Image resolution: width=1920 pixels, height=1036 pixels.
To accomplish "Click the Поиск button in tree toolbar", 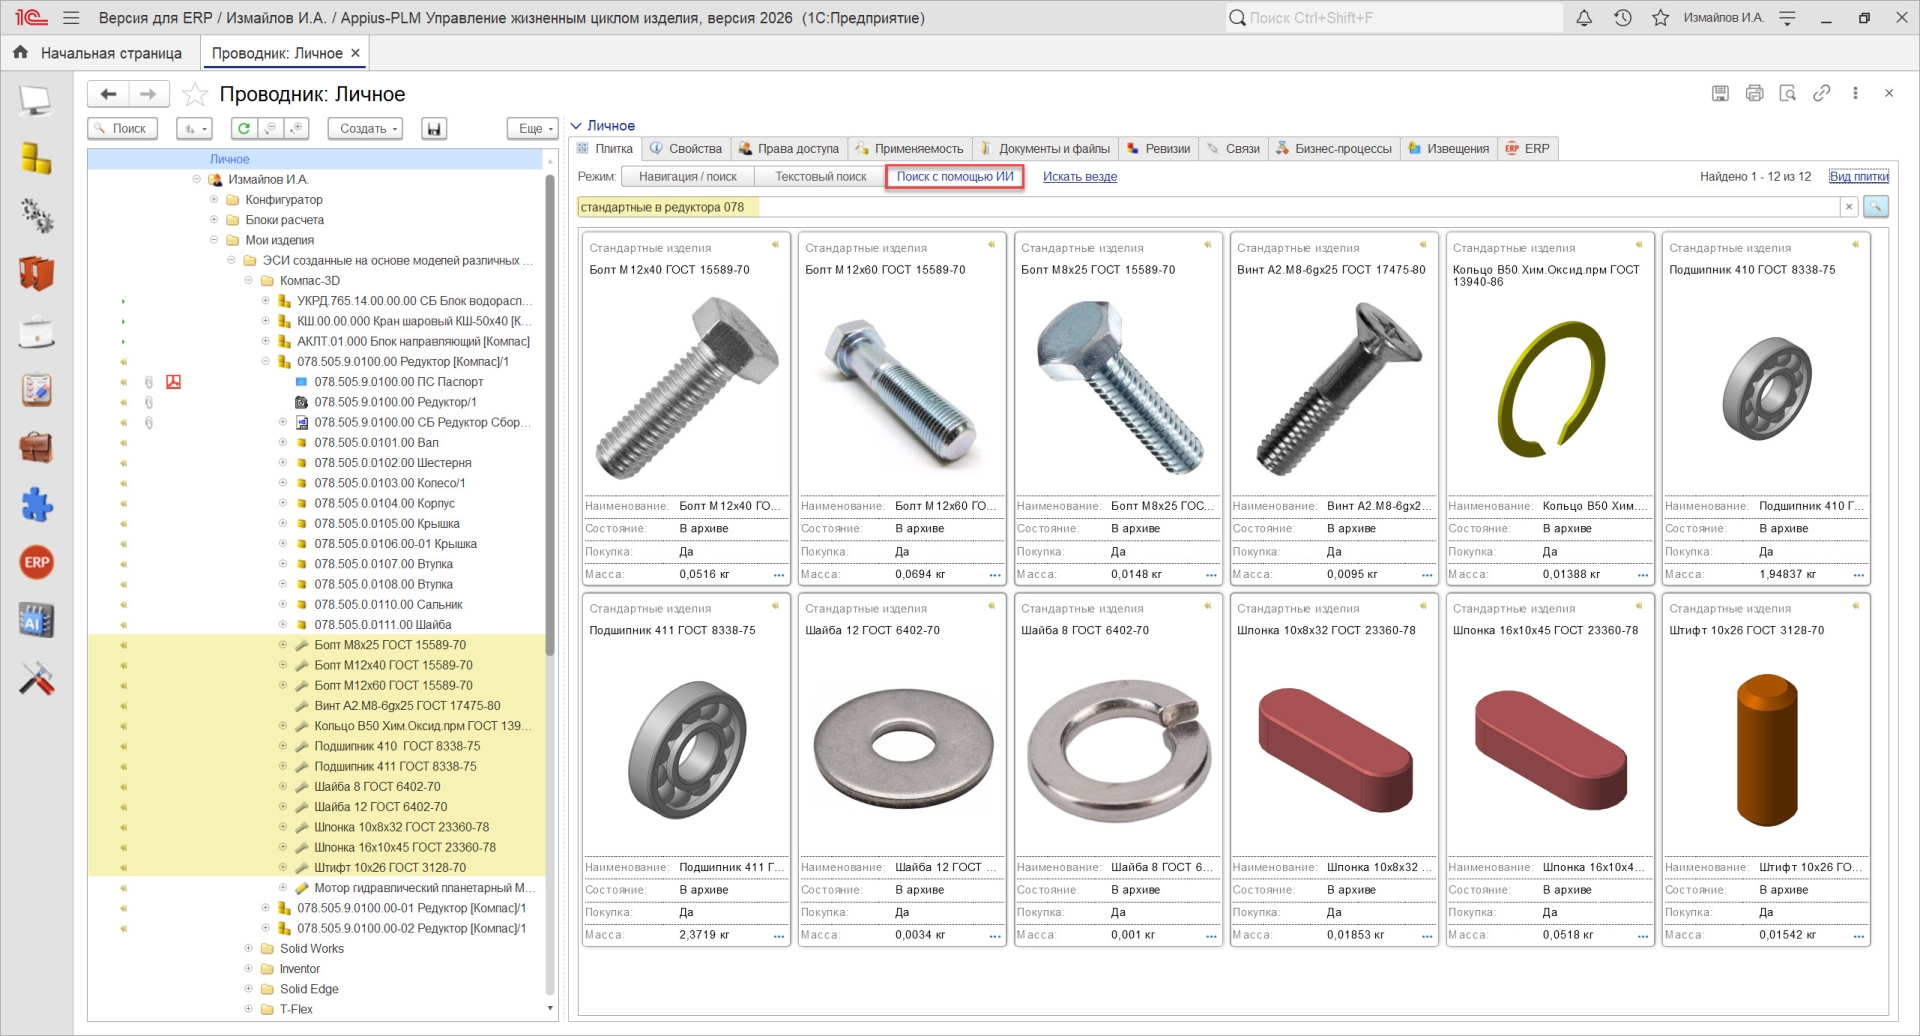I will coord(121,128).
